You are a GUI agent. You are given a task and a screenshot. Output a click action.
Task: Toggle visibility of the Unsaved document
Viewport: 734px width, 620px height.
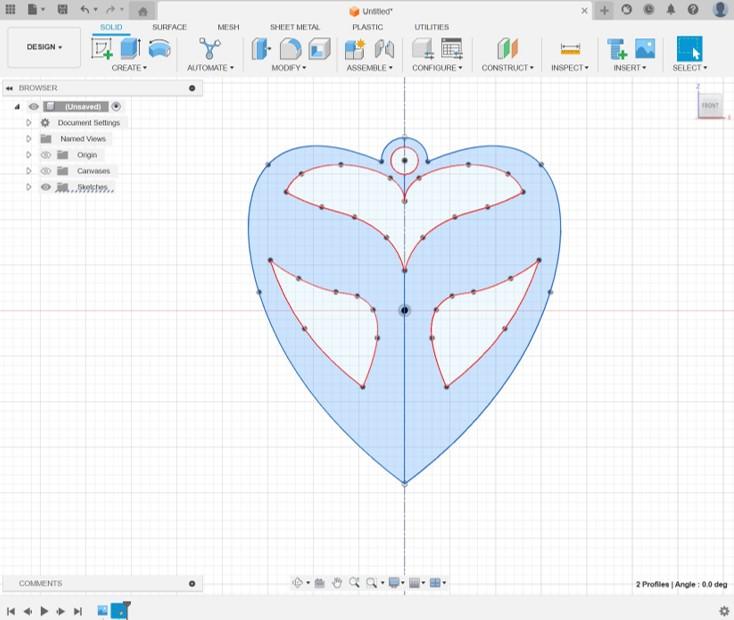34,107
